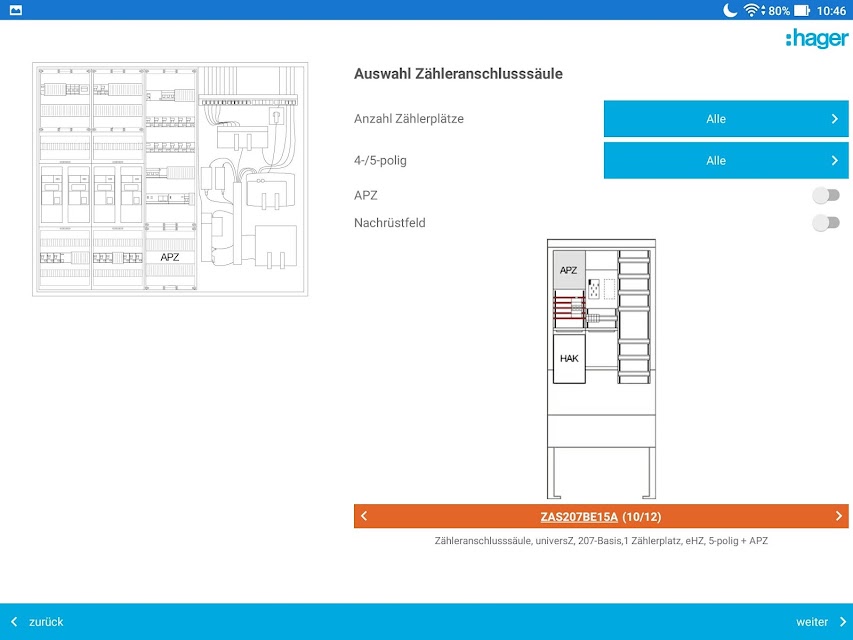Click the APZ field in the cabinet diagram
853x640 pixels.
tap(170, 257)
